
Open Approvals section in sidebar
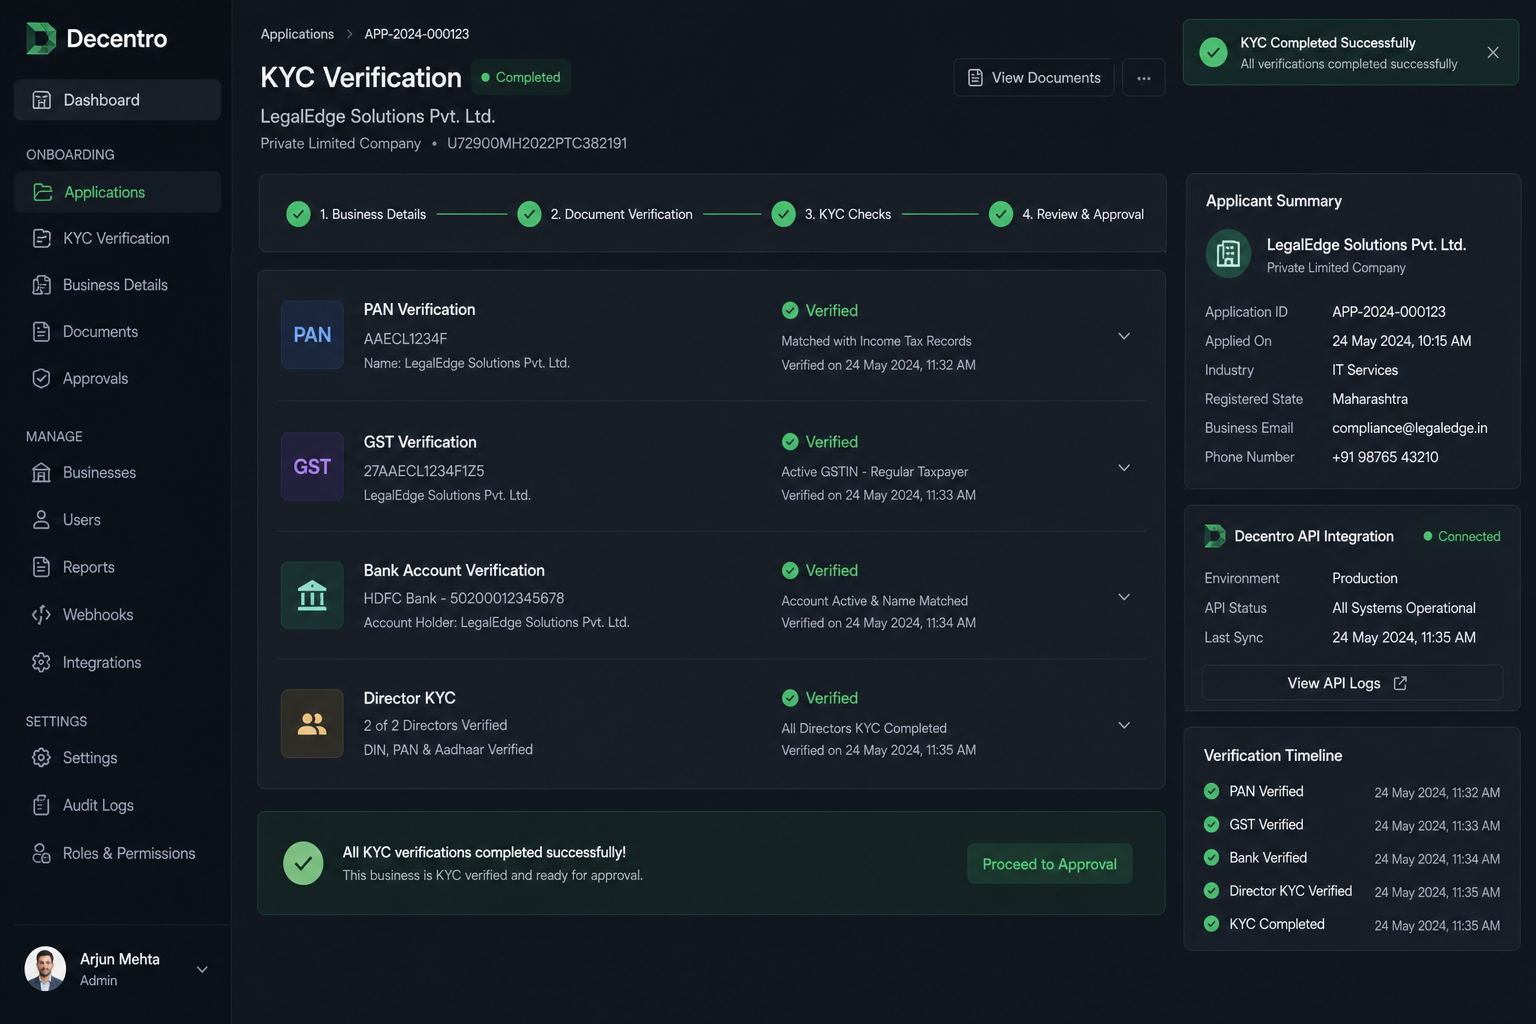117,378
